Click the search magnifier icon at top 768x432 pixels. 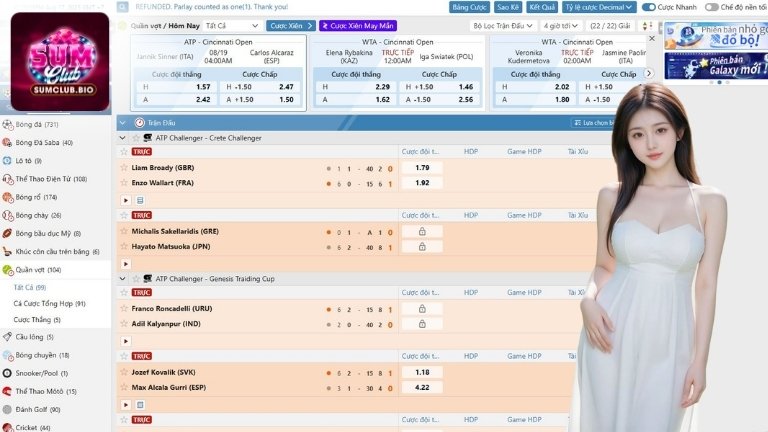tap(122, 7)
